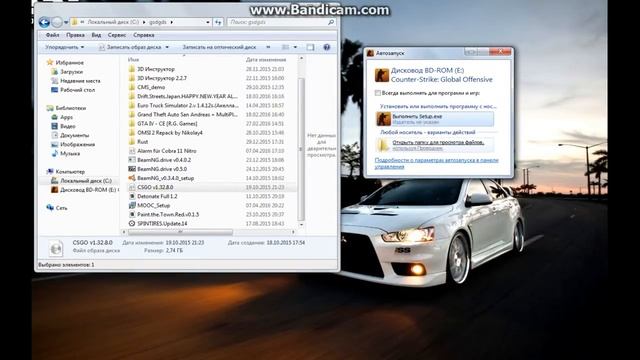Select the BeamNG.drive v0.5.0 file
This screenshot has width=640, height=360.
point(162,169)
